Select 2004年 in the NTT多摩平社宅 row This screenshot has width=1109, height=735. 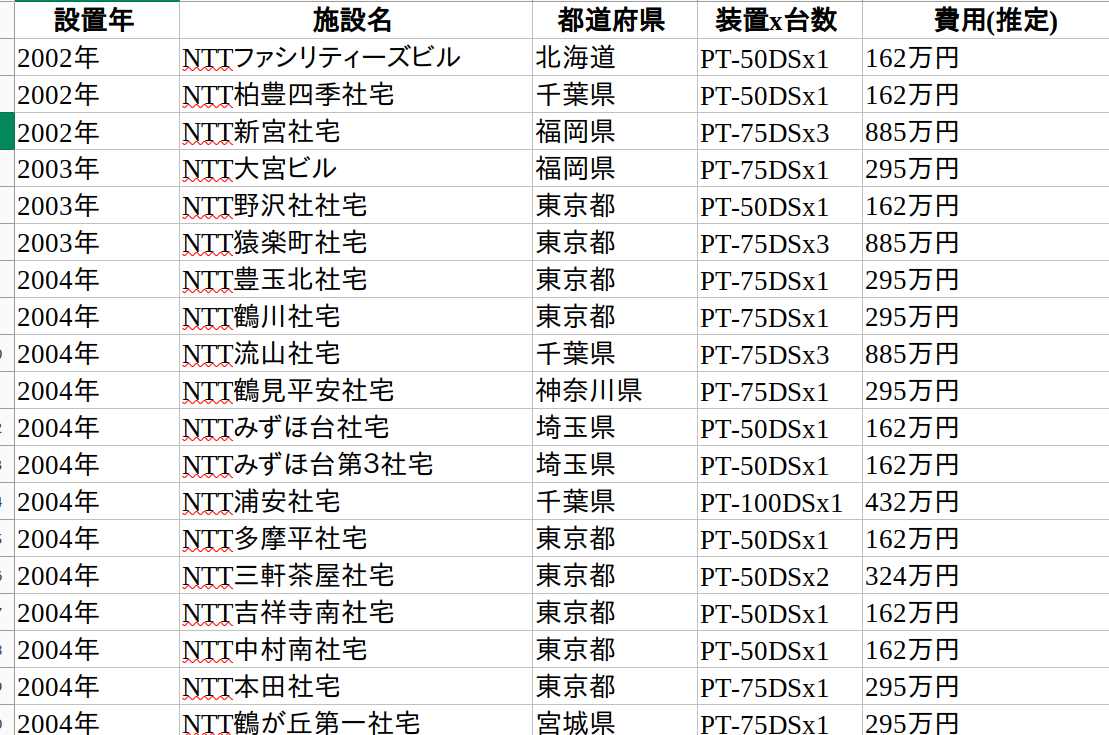[x=96, y=538]
